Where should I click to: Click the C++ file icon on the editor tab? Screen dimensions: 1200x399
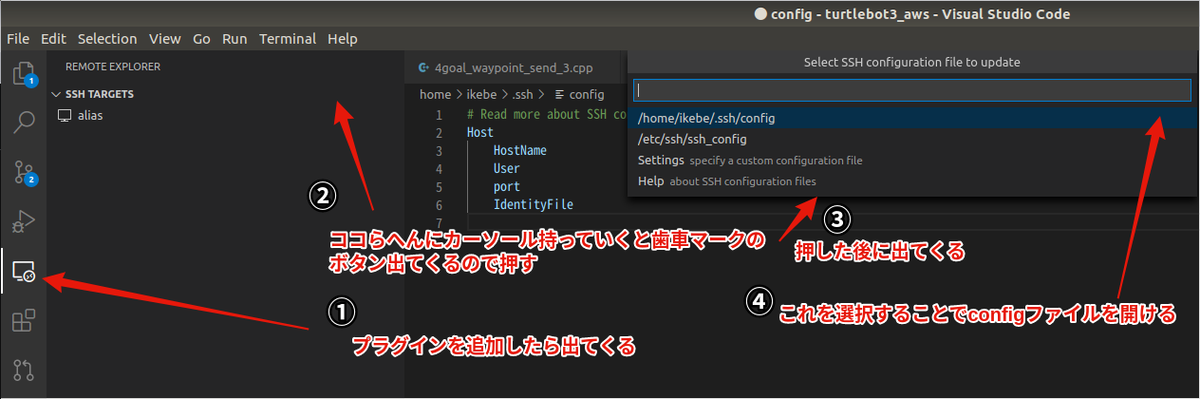[424, 68]
